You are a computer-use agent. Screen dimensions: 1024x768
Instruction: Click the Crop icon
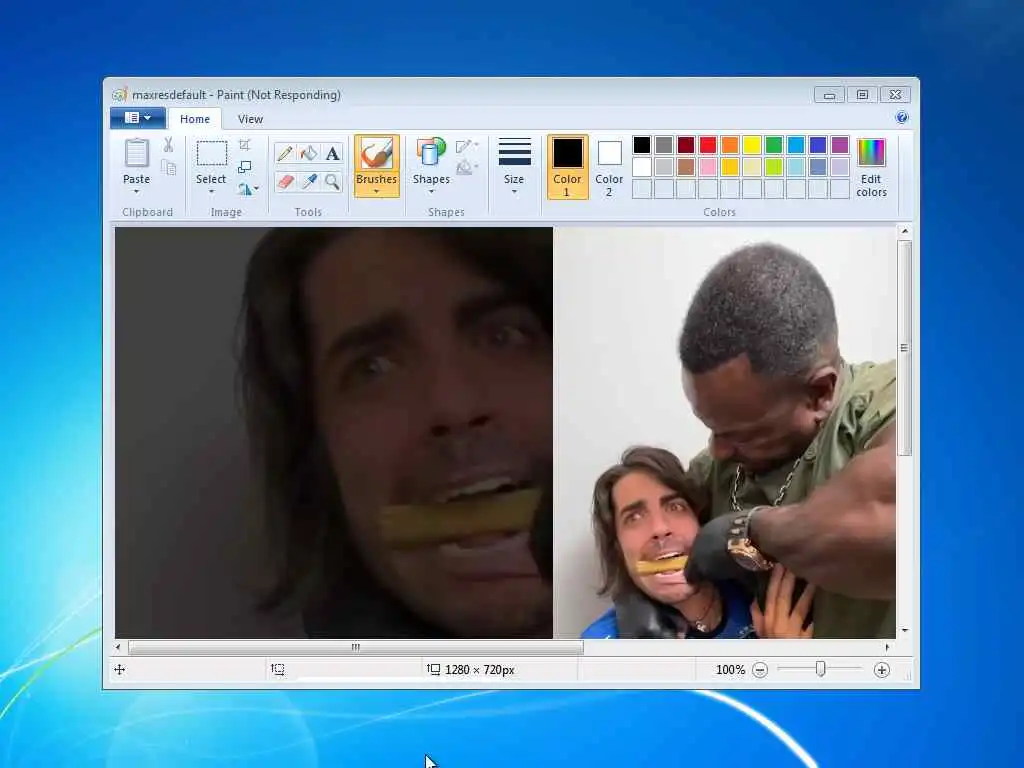[245, 145]
